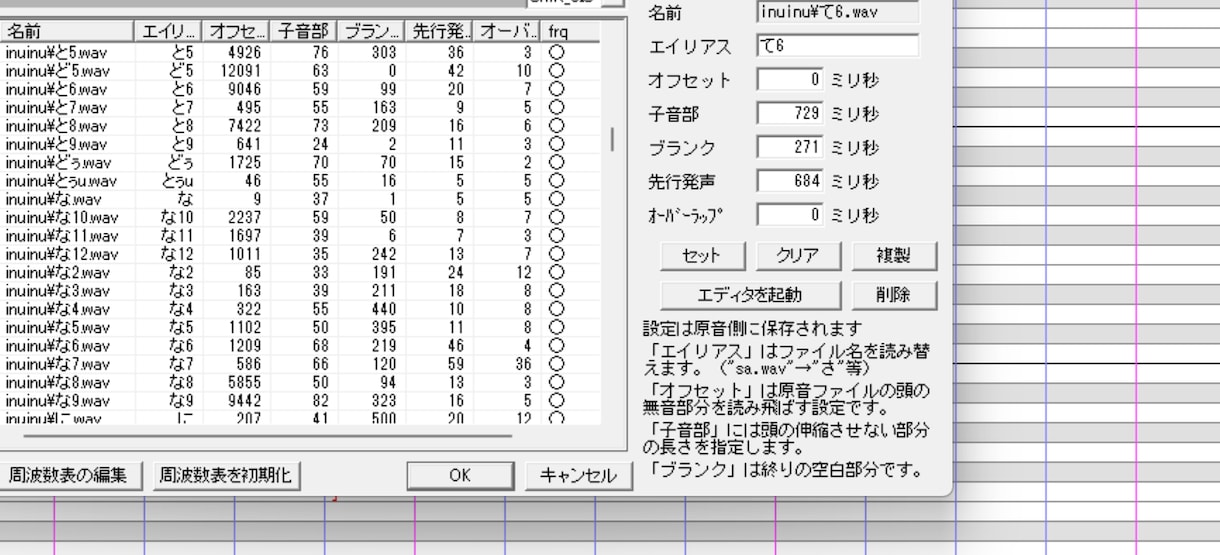
Task: Click the ブランク field showing 271
Action: pyautogui.click(x=791, y=147)
